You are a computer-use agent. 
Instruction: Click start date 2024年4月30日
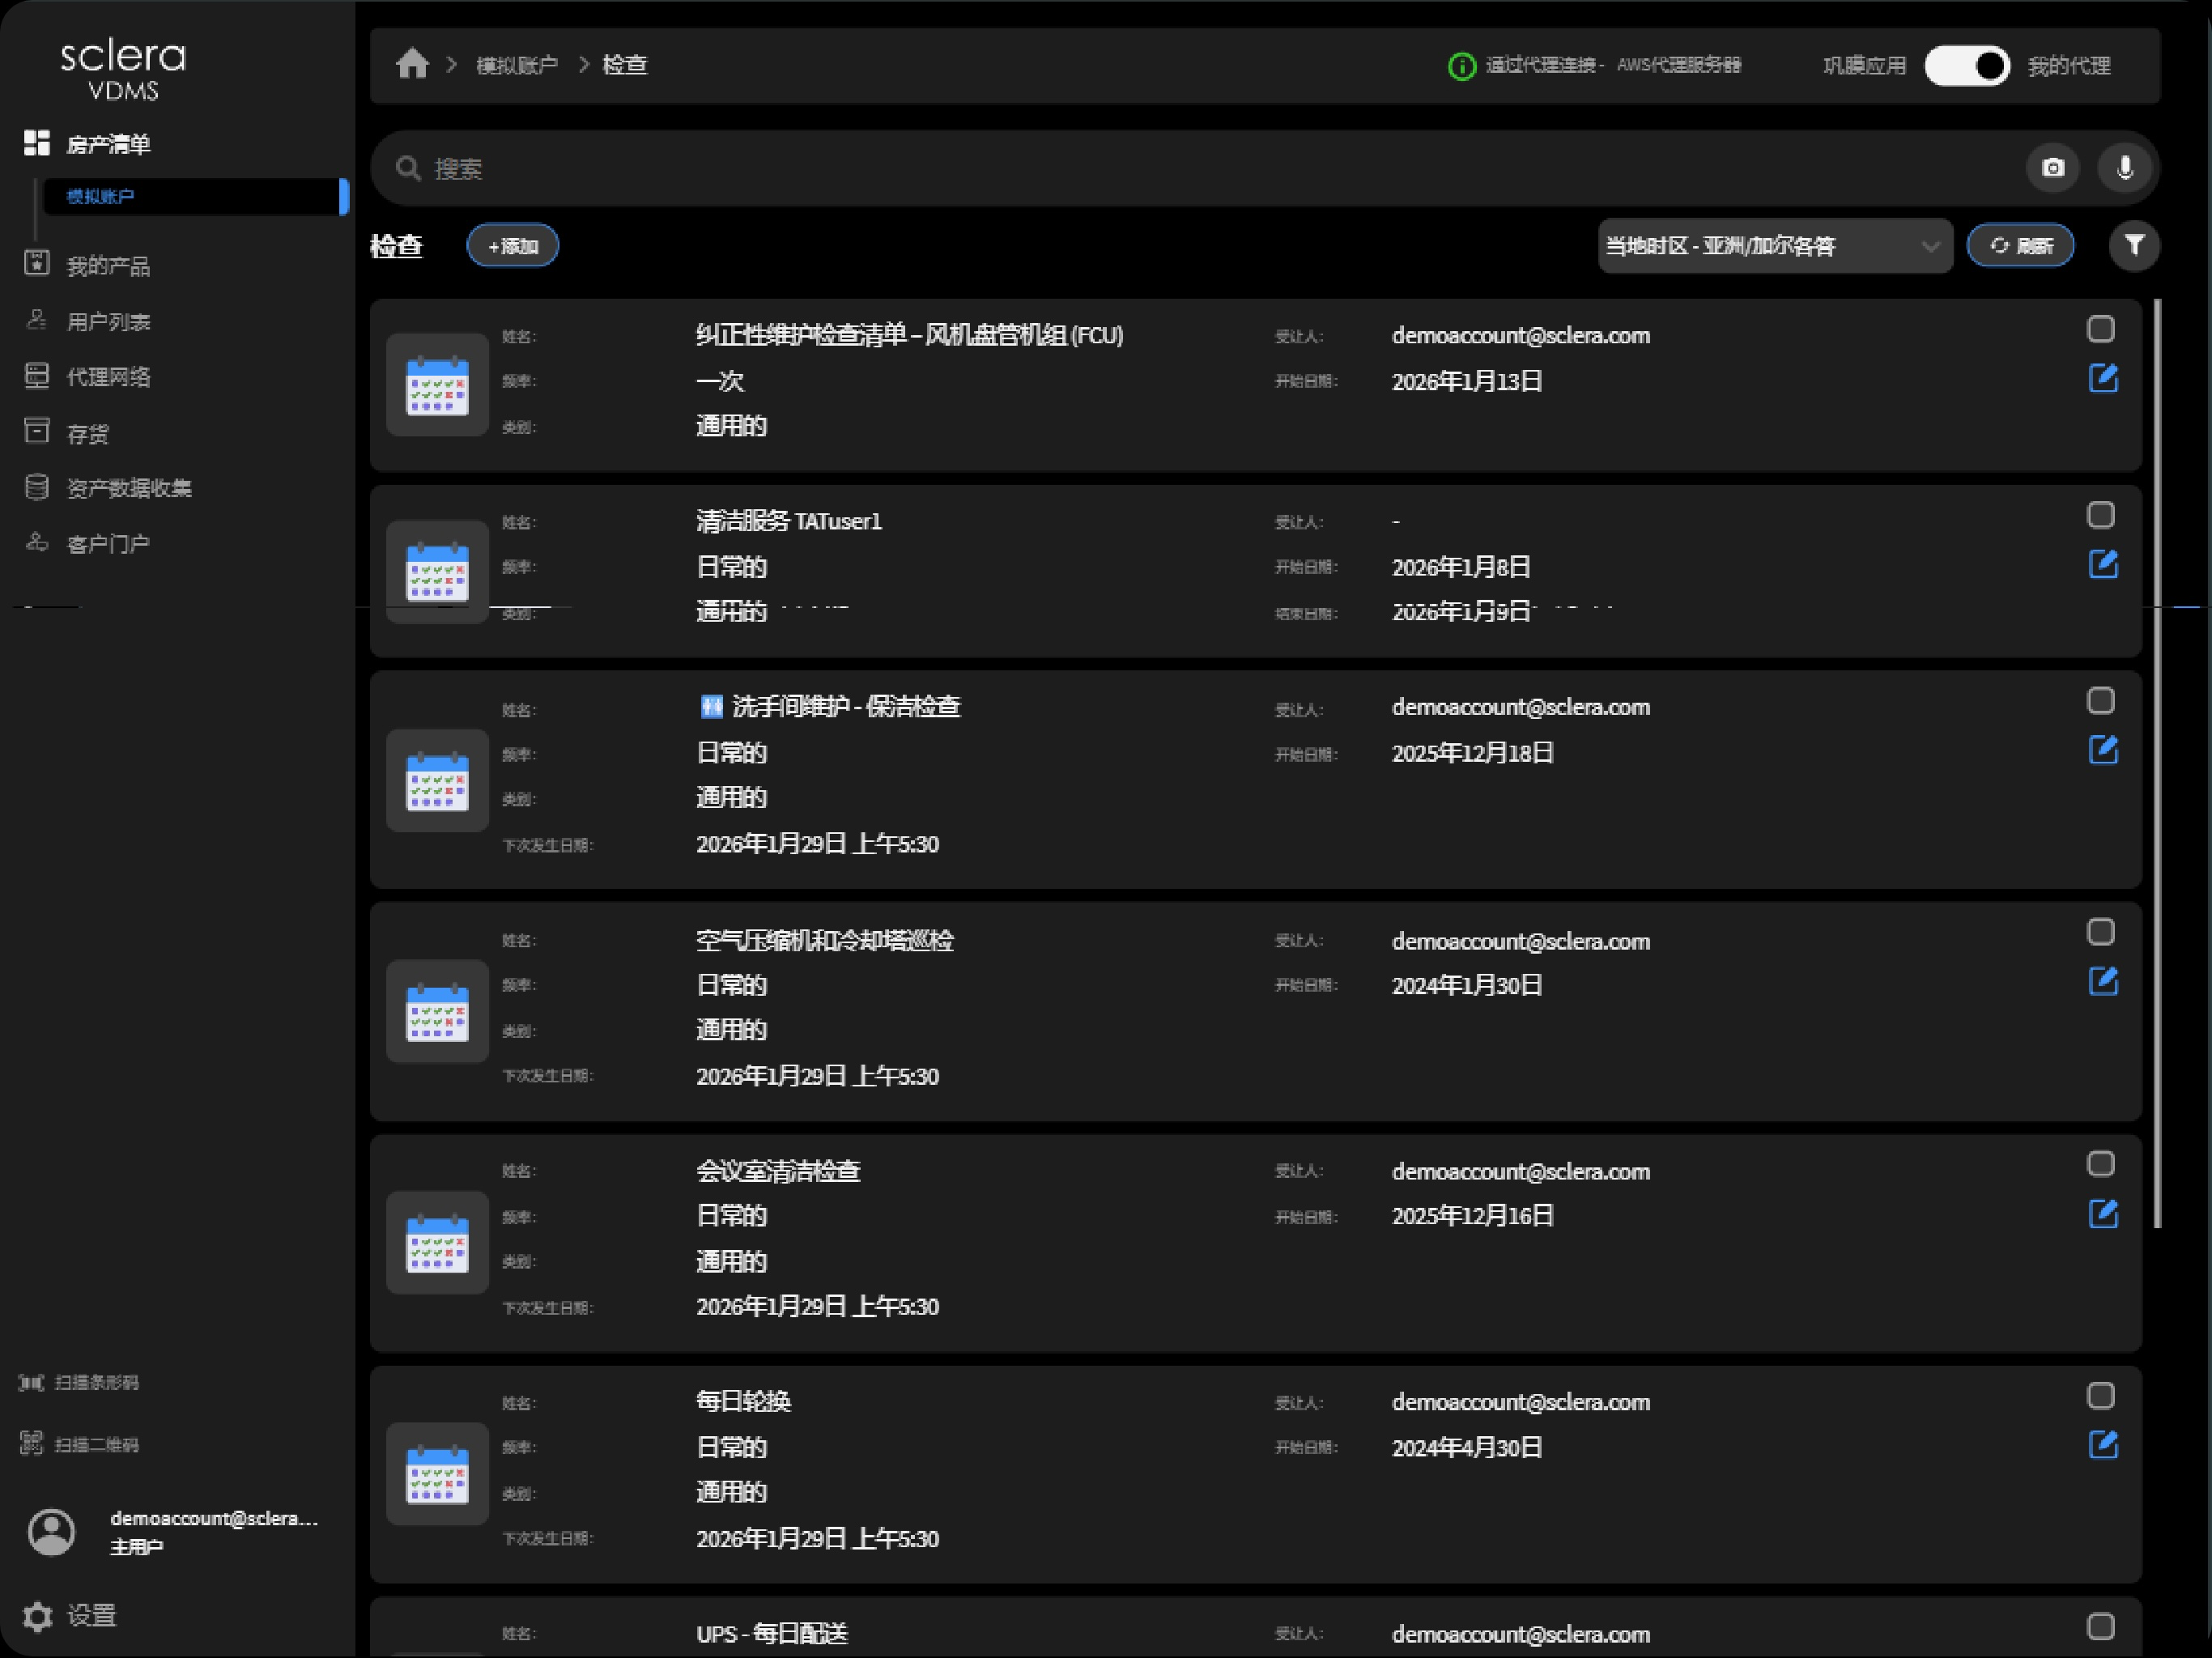tap(1466, 1447)
